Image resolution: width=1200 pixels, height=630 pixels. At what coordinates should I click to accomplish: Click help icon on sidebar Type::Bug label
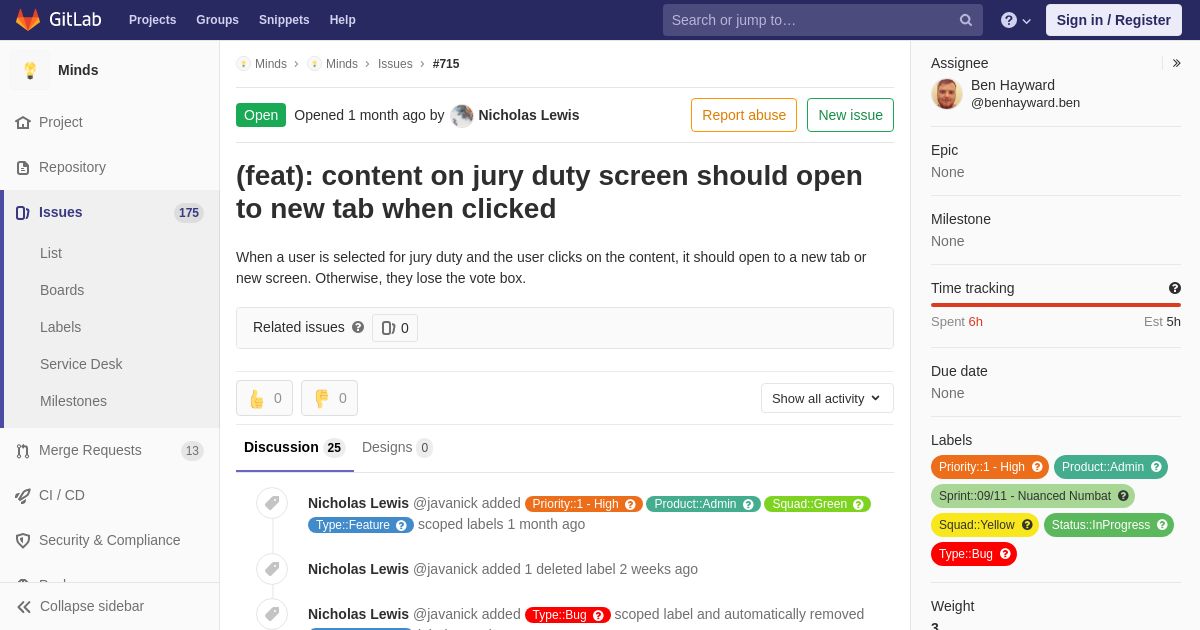[x=1005, y=554]
